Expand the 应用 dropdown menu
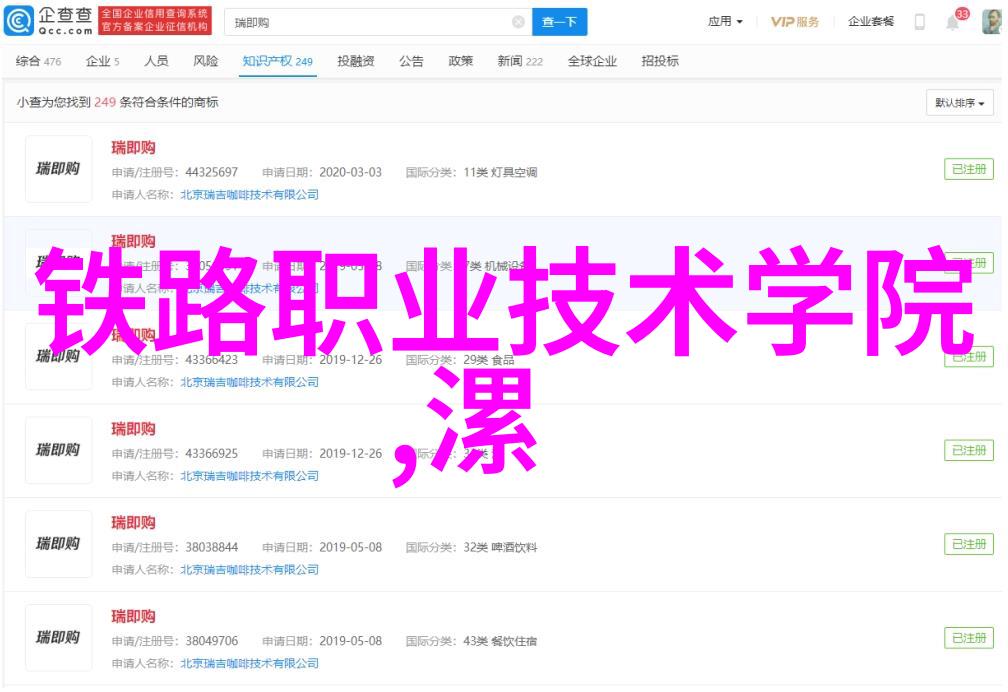The height and width of the screenshot is (692, 1008). pyautogui.click(x=725, y=22)
